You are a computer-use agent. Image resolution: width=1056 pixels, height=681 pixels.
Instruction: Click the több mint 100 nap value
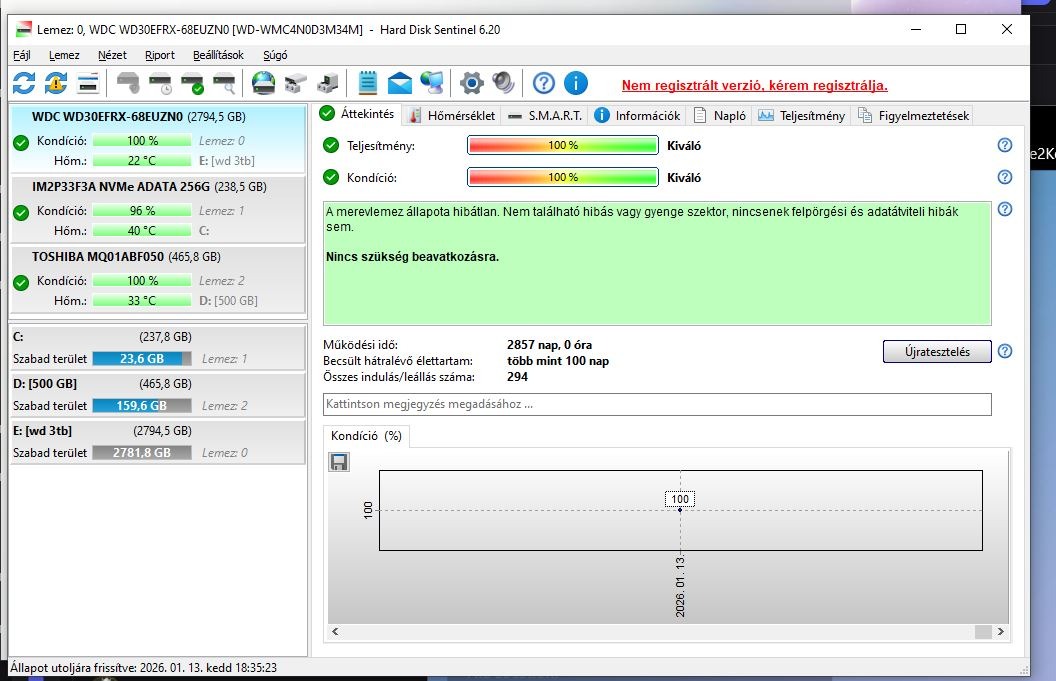[x=558, y=361]
